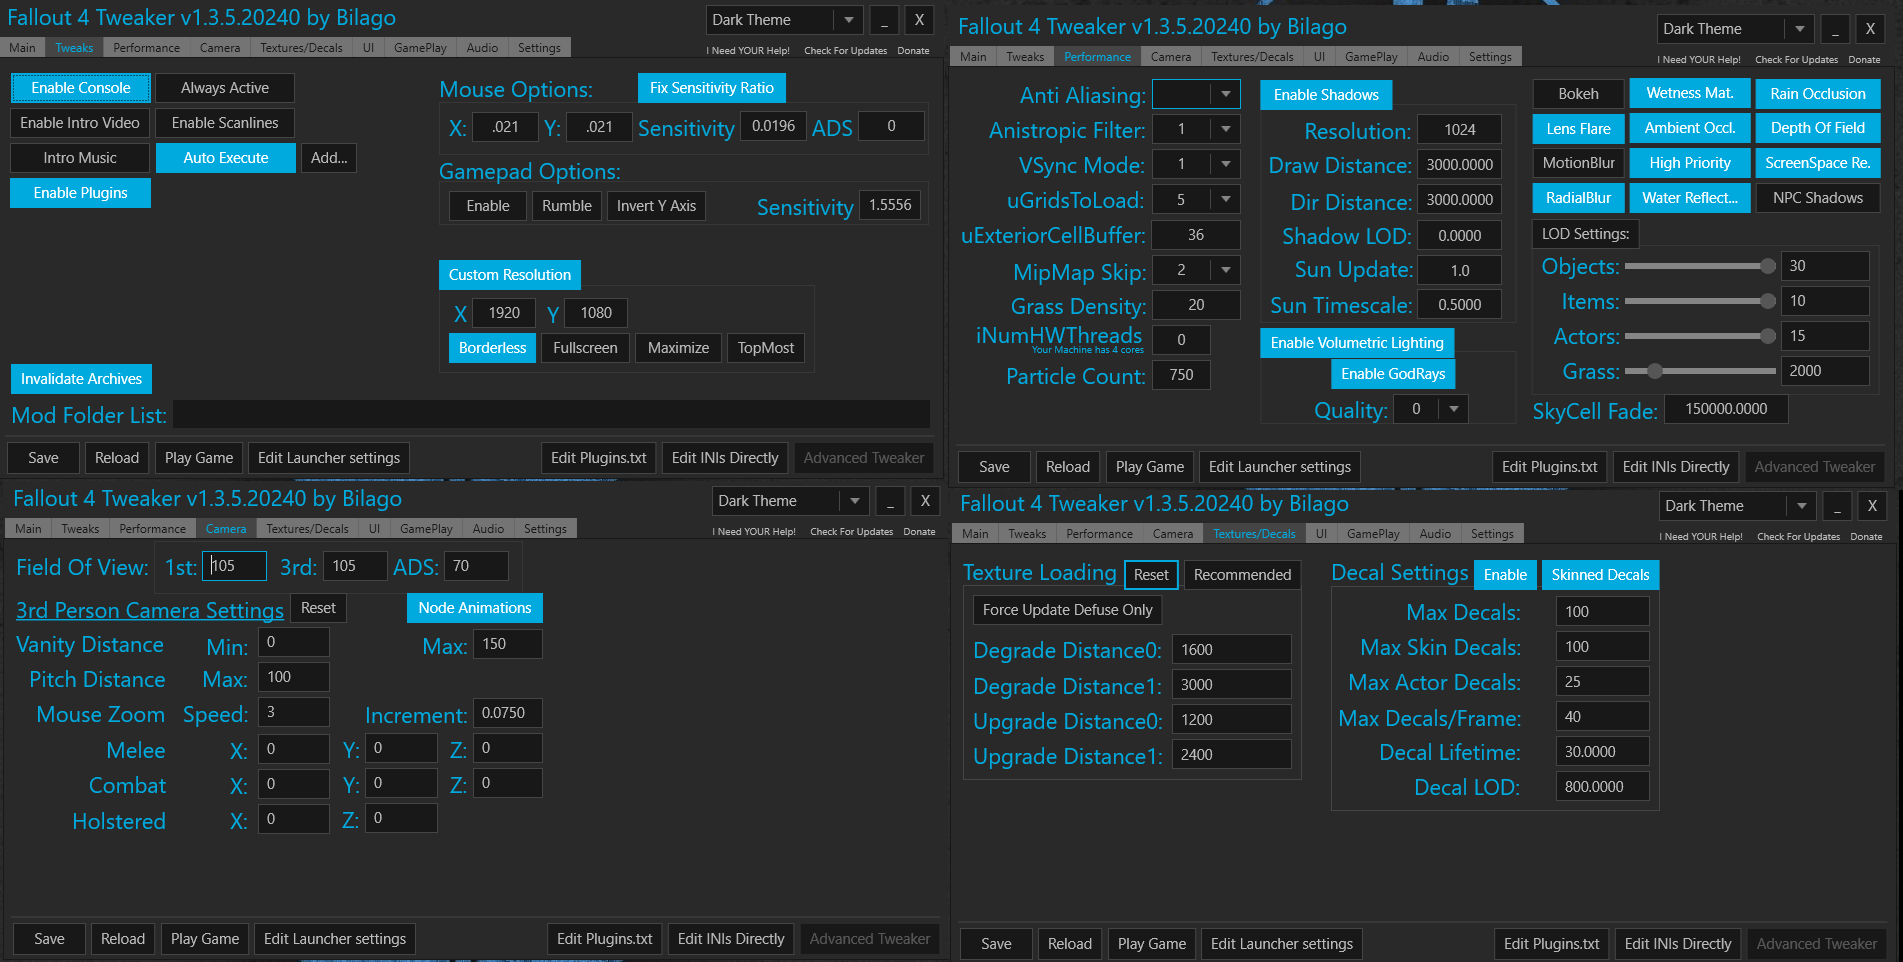Click the Invalidate Archives button
1903x962 pixels.
pyautogui.click(x=81, y=379)
